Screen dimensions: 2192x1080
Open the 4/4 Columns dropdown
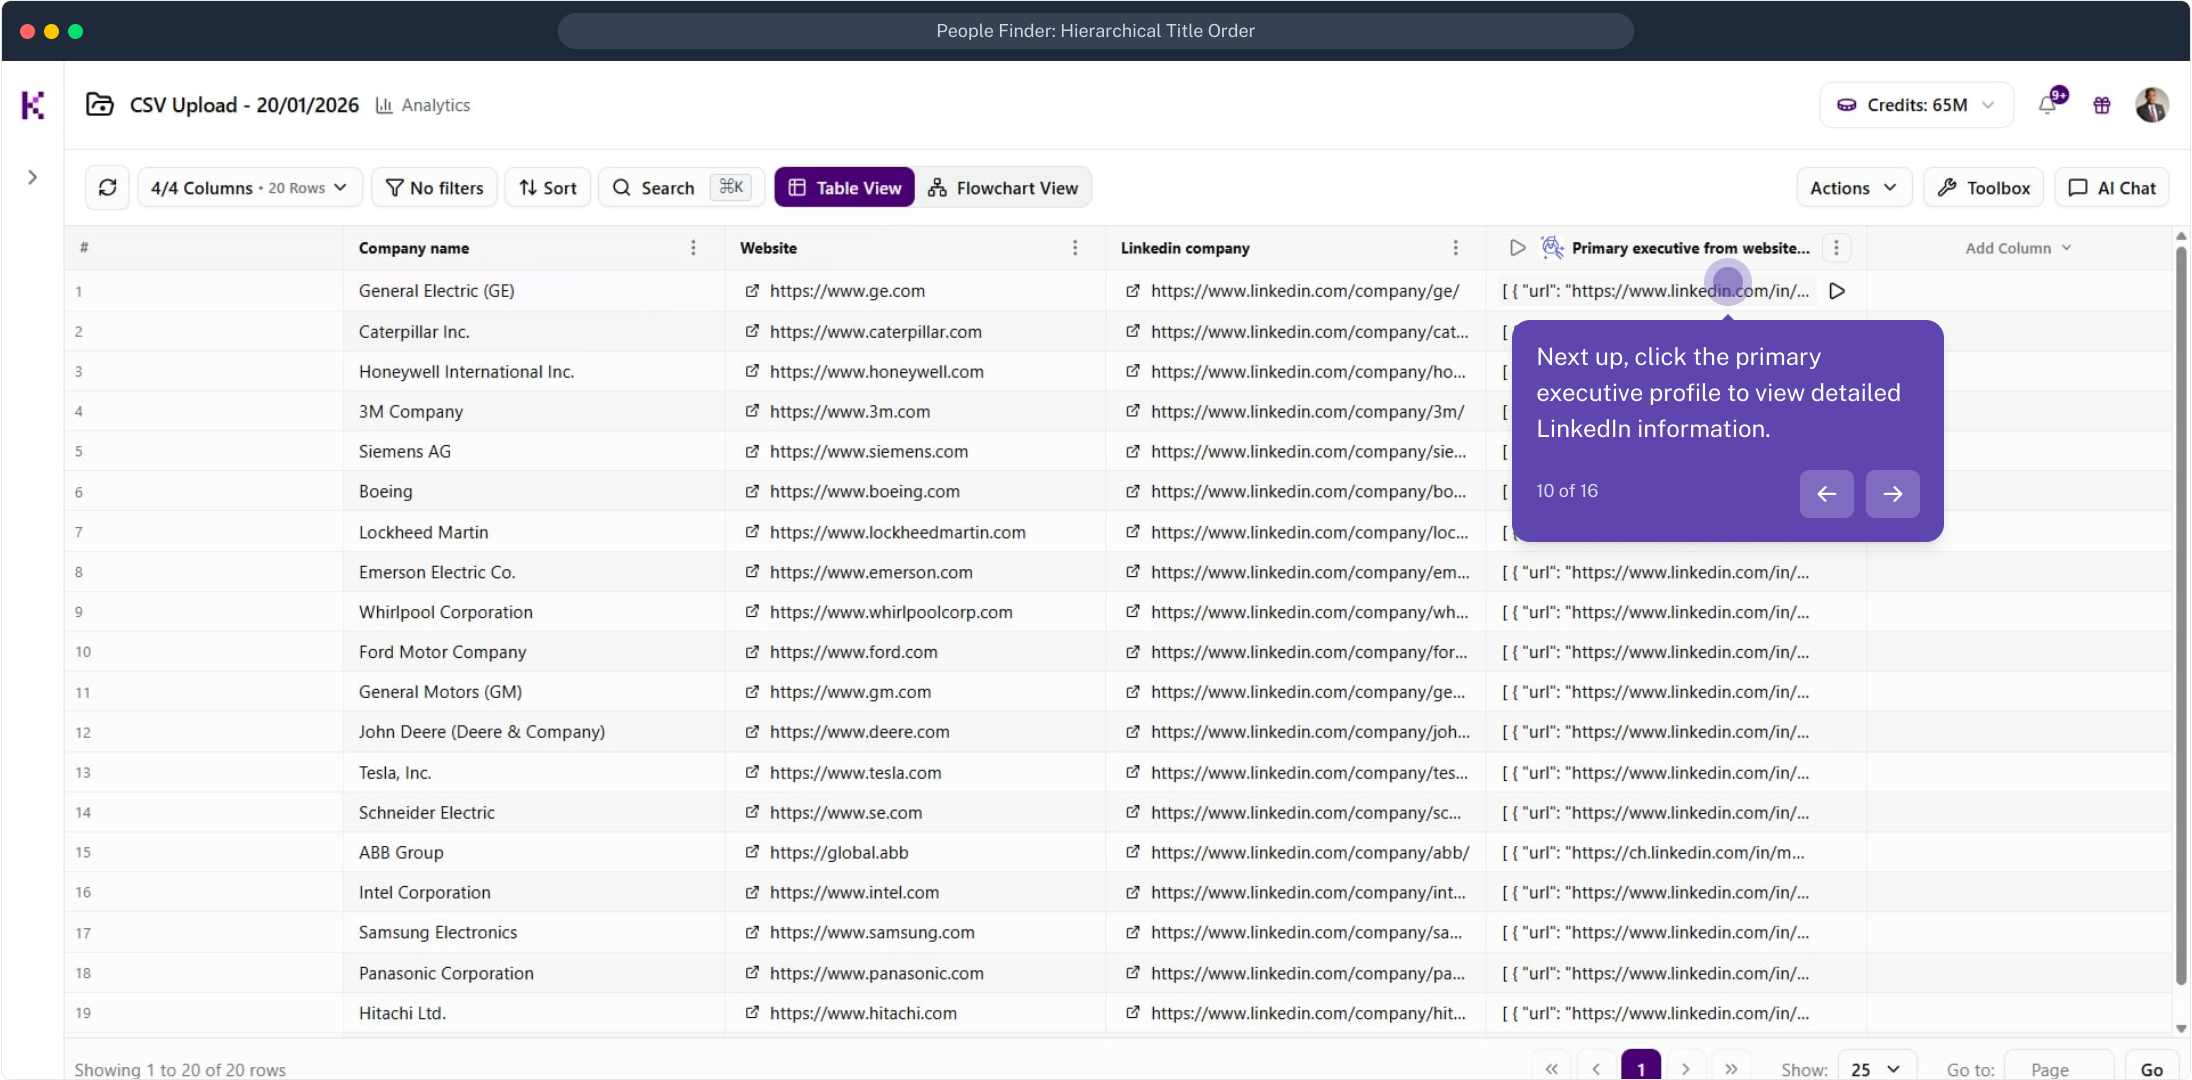coord(249,188)
